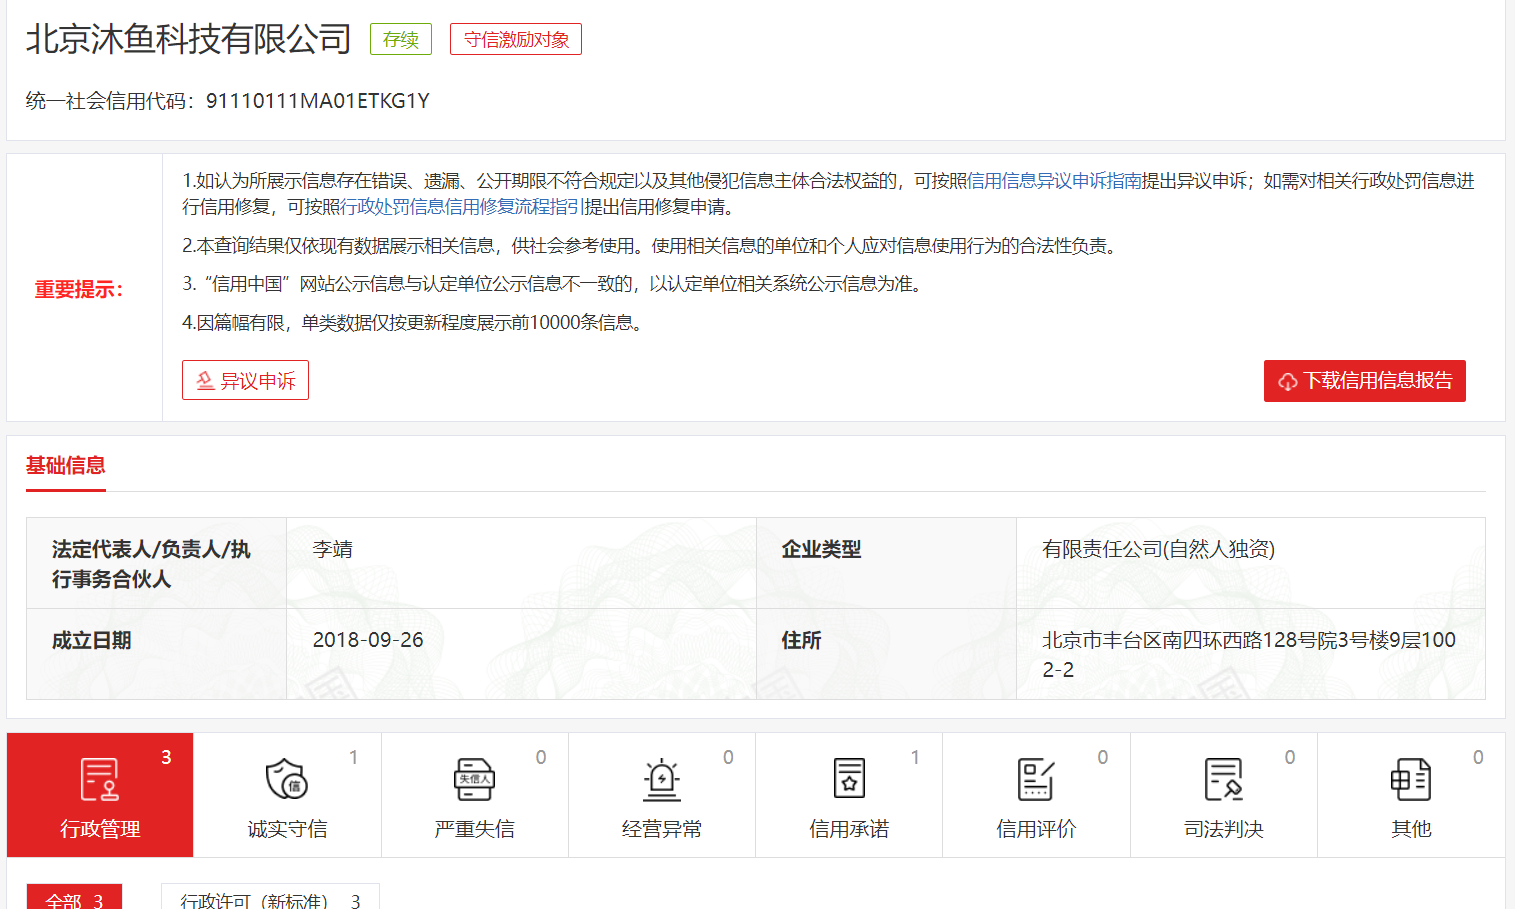Open the 经营异常 alarm icon
The image size is (1515, 909).
[662, 780]
